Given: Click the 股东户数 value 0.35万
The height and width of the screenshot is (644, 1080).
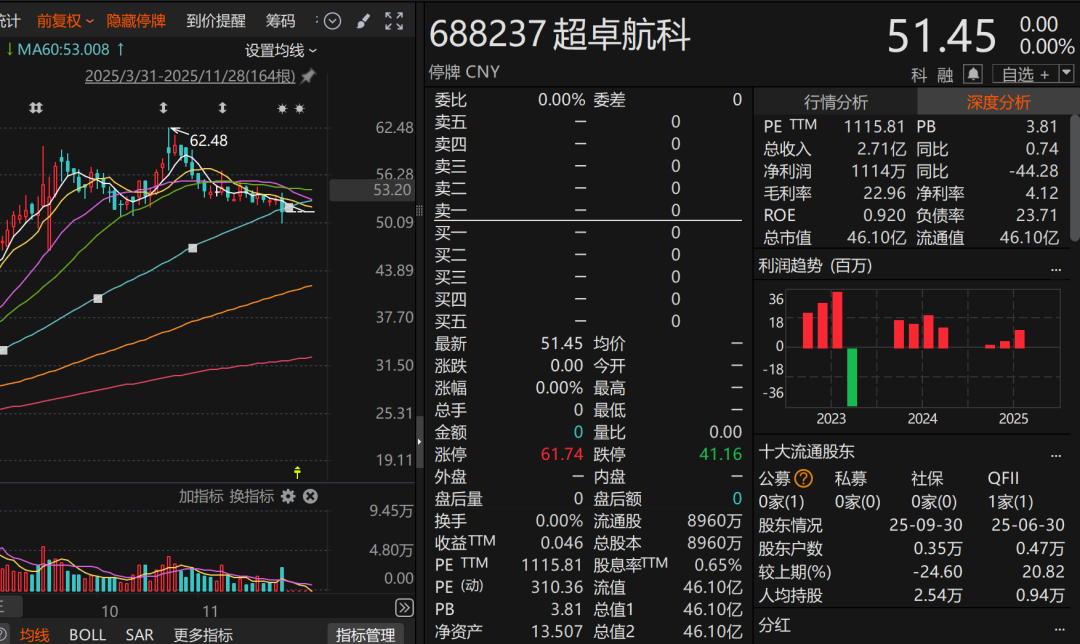Looking at the screenshot, I should pos(937,549).
